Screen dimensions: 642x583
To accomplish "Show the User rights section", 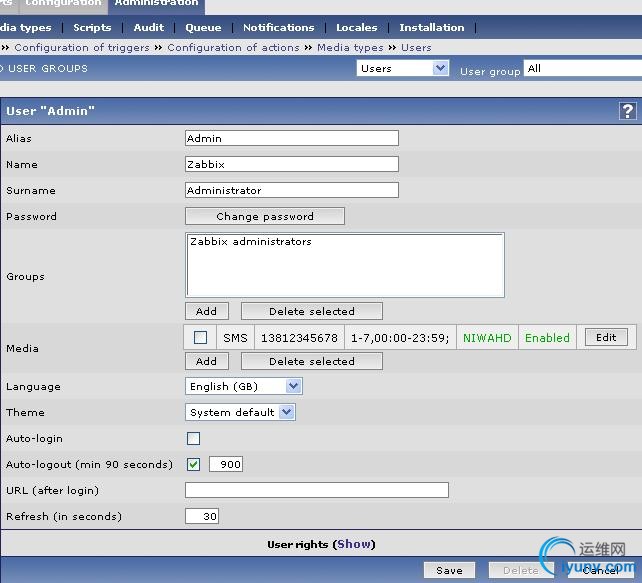I will pyautogui.click(x=354, y=544).
